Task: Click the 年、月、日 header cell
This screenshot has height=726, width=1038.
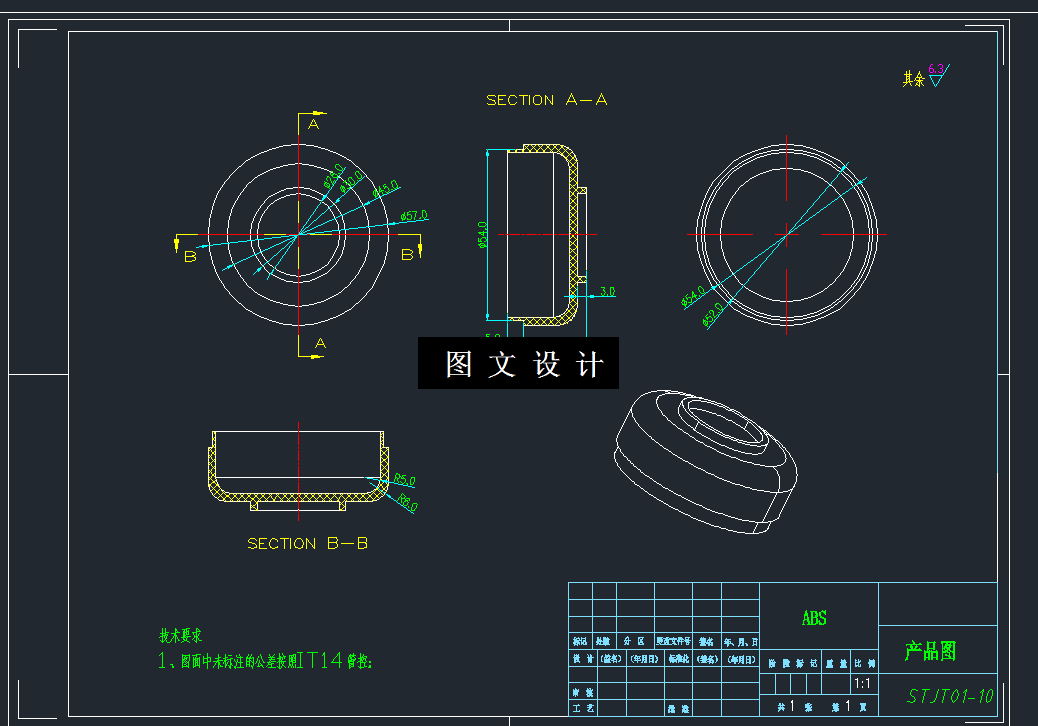Action: coord(741,641)
